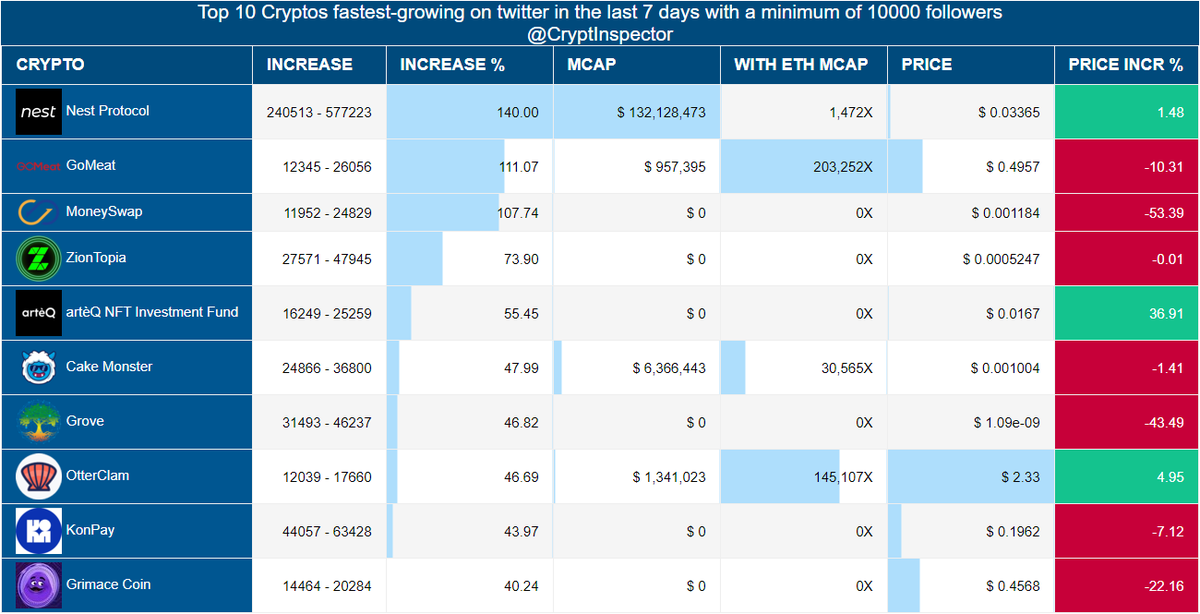1200x614 pixels.
Task: Click the $ 1.09e-09 price cell
Action: [971, 422]
